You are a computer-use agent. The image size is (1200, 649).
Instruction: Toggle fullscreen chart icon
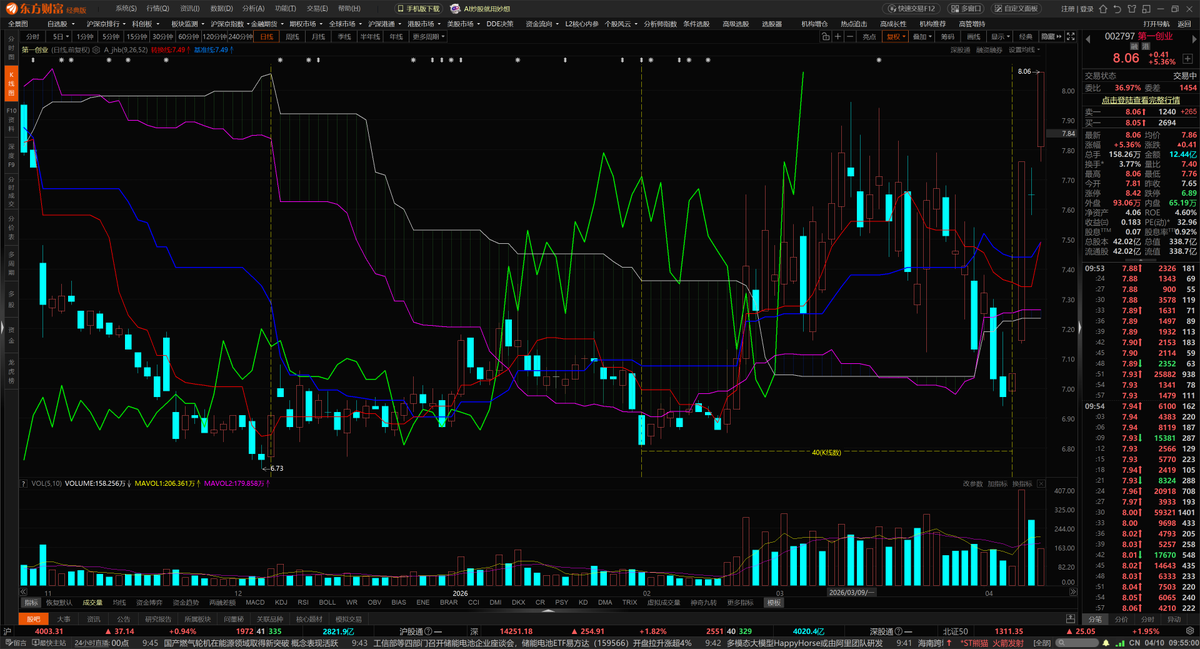pyautogui.click(x=1070, y=37)
